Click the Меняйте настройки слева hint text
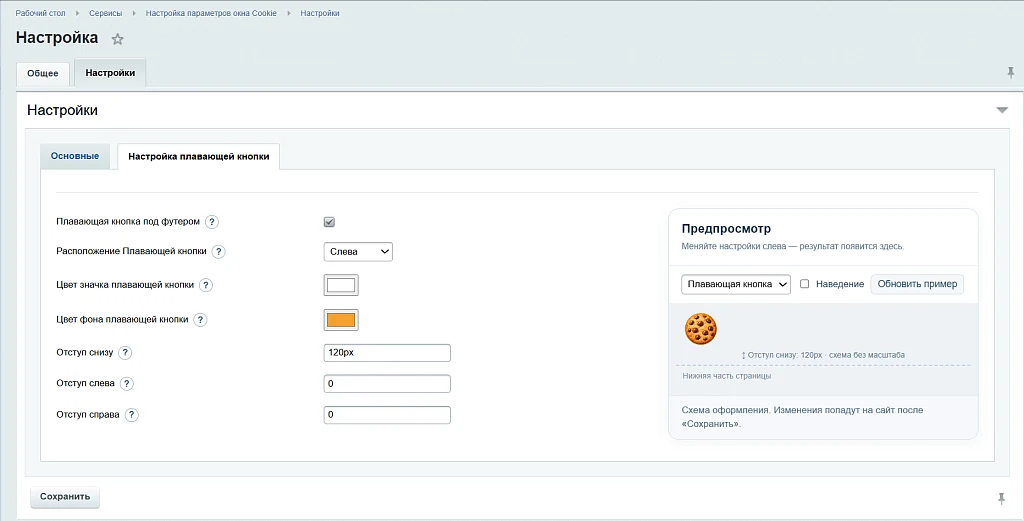The image size is (1024, 521). [x=792, y=247]
